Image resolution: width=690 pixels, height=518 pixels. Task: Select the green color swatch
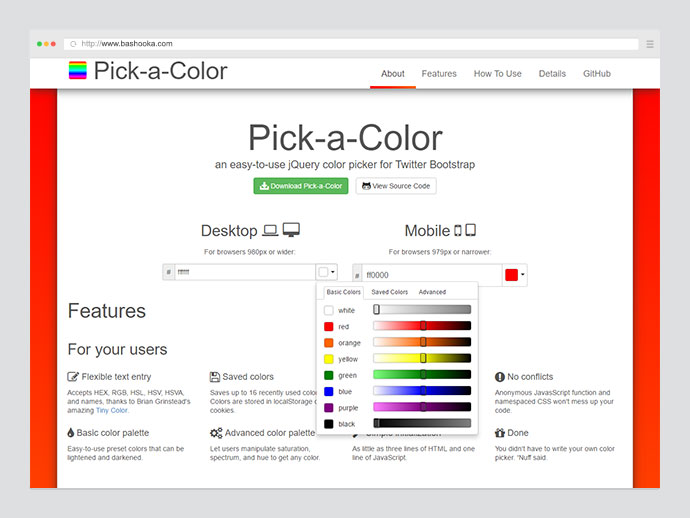coord(329,375)
